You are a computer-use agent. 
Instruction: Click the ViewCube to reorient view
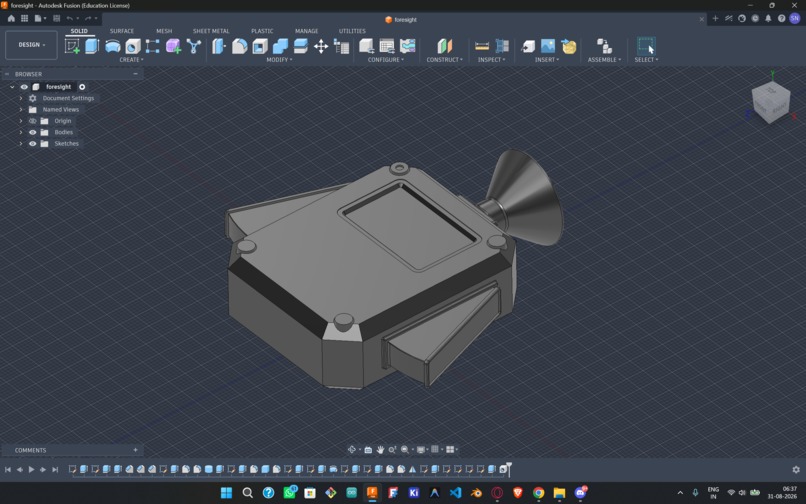pos(771,102)
